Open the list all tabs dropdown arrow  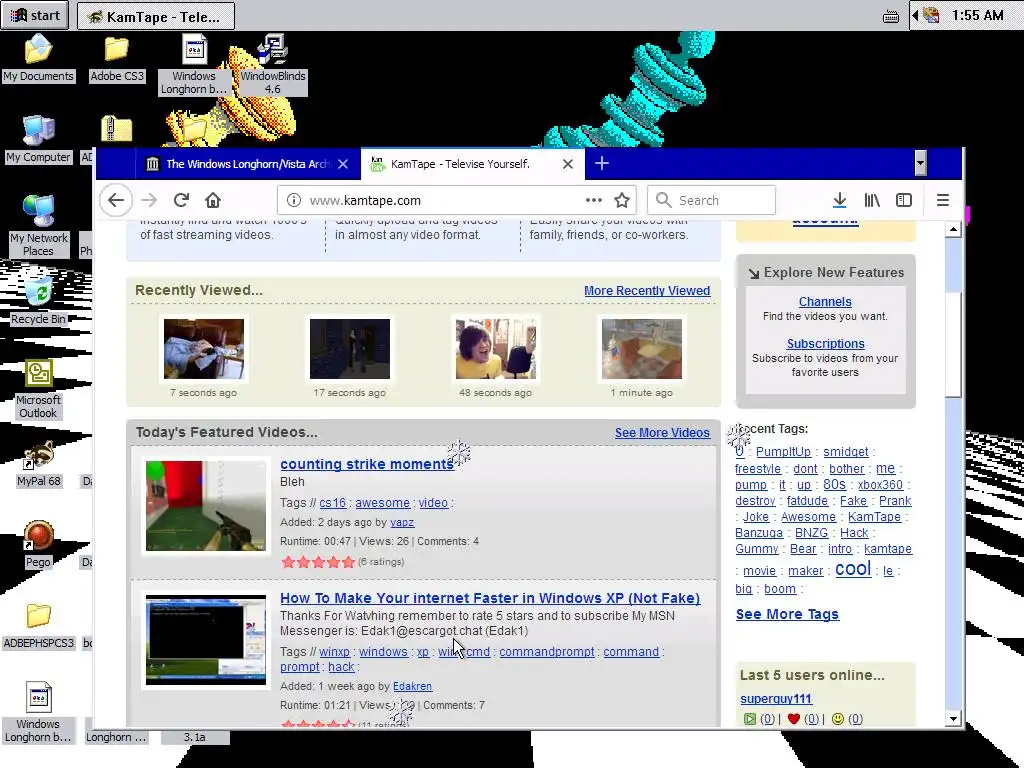click(920, 163)
